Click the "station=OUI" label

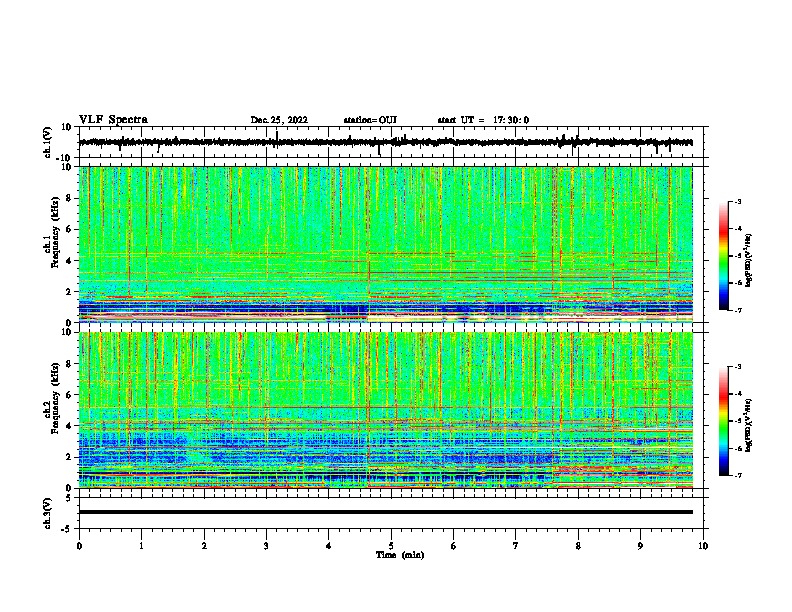[370, 120]
